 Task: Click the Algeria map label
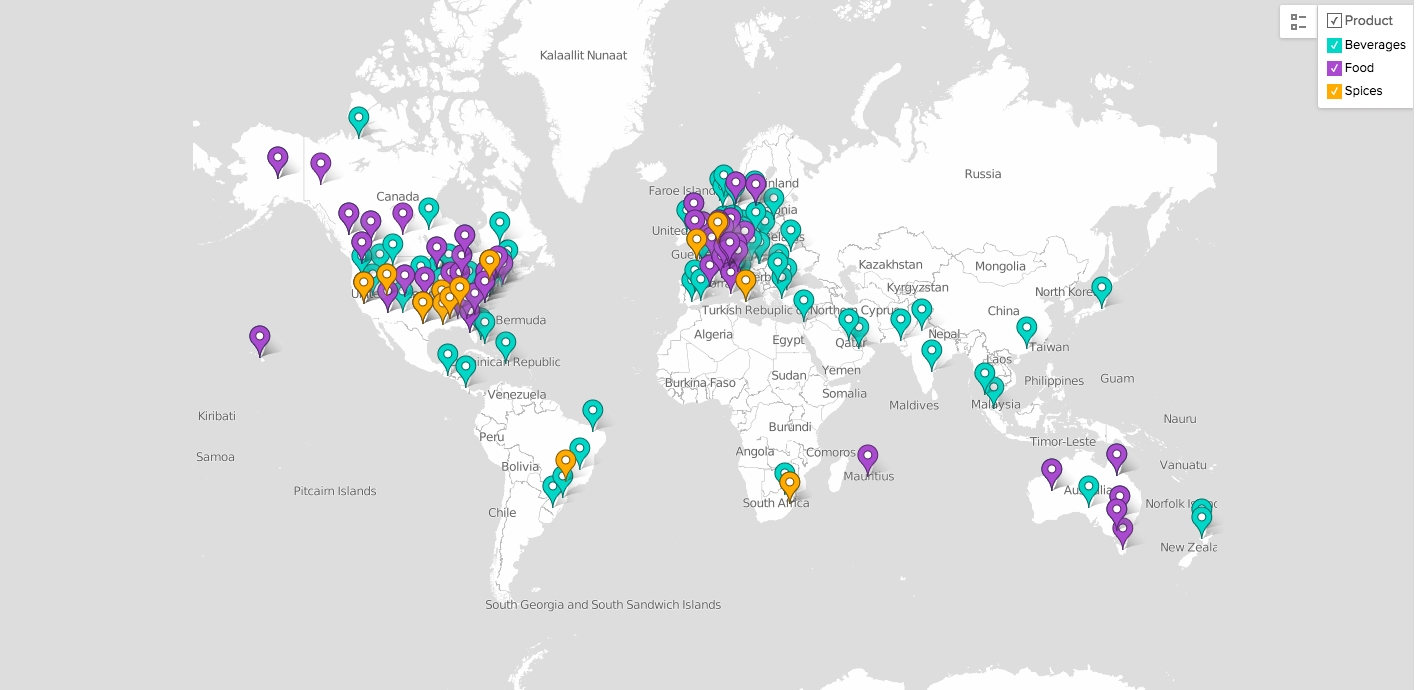coord(714,335)
